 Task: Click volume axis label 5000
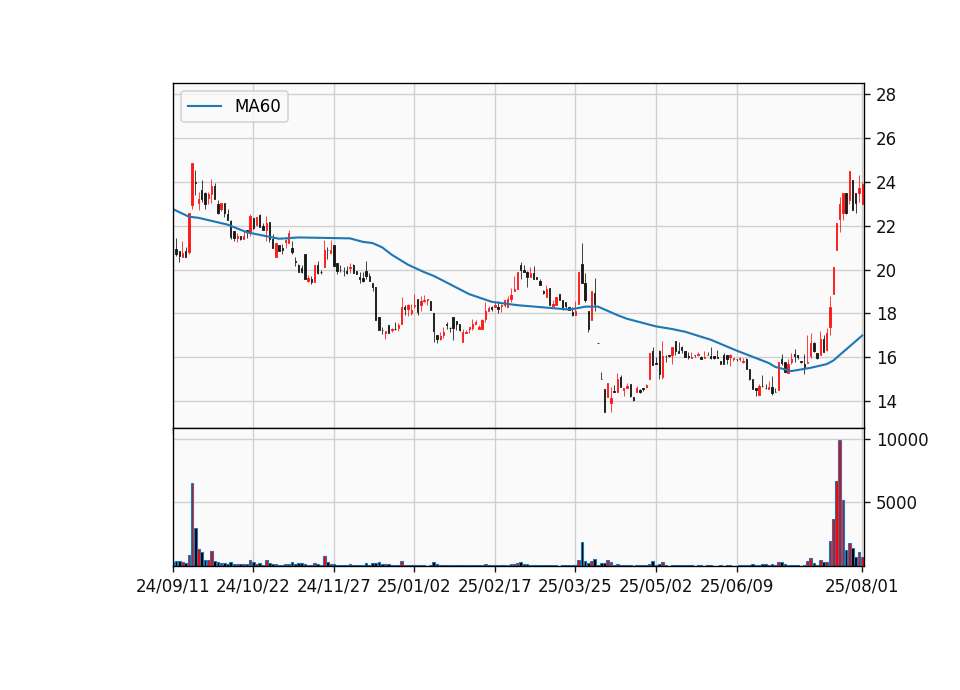click(x=896, y=503)
